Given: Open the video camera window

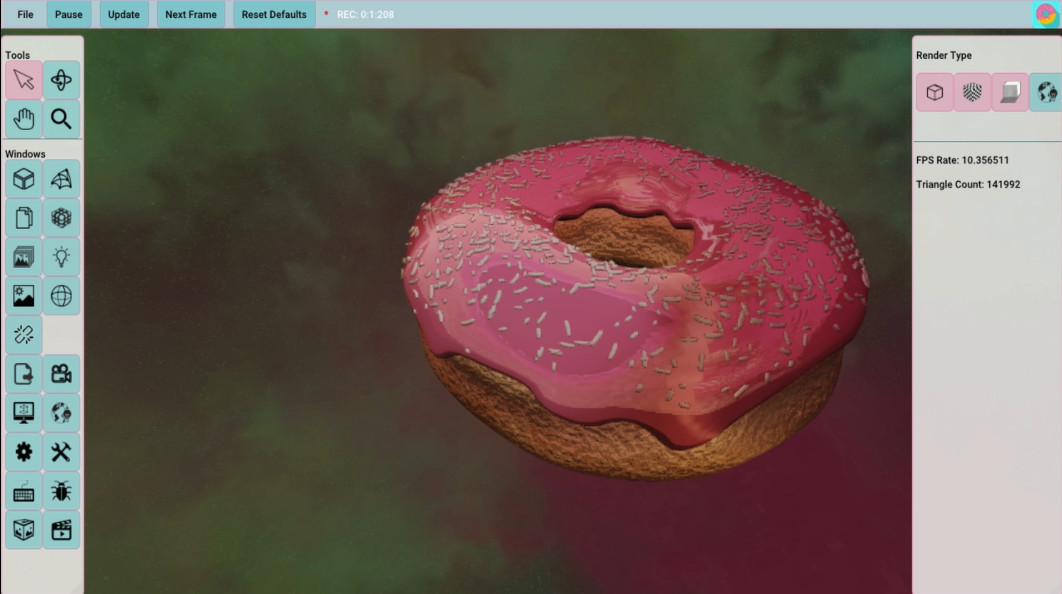Looking at the screenshot, I should point(62,374).
